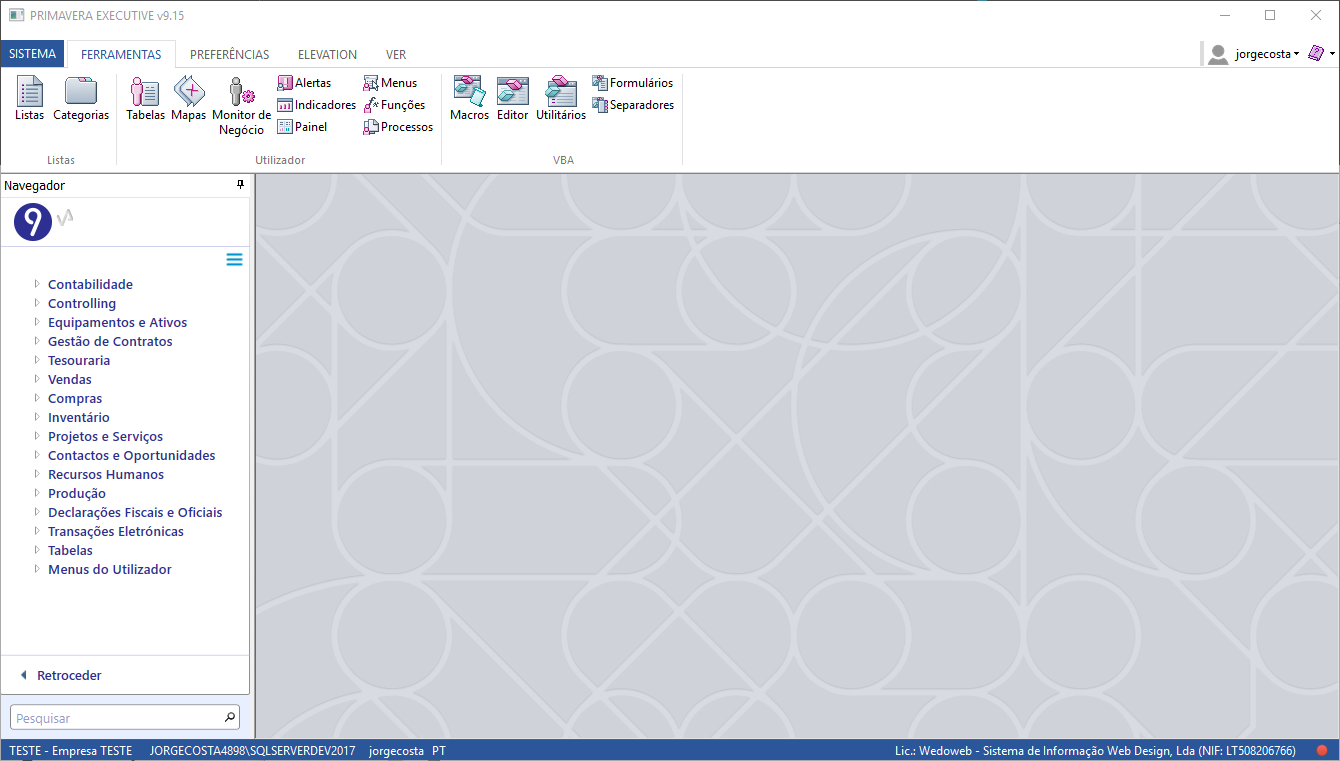Select Vendas in the navigator

click(70, 380)
